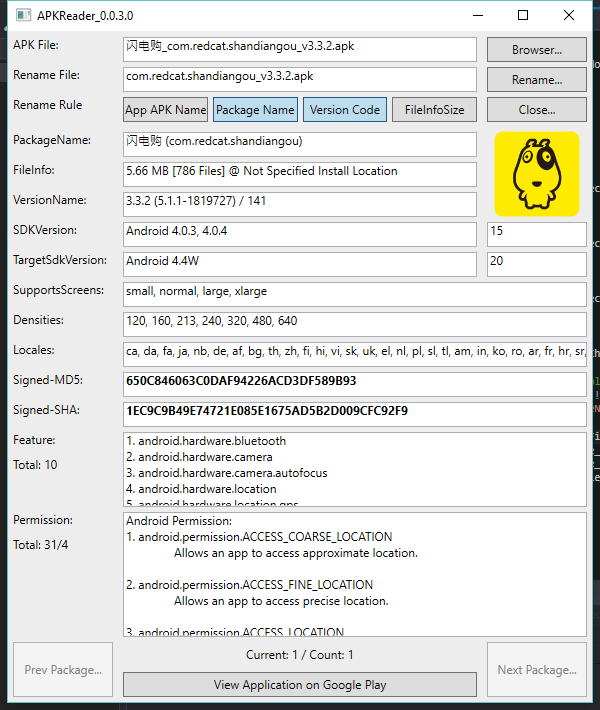Click the Locales list field
The image size is (600, 710).
click(x=354, y=352)
